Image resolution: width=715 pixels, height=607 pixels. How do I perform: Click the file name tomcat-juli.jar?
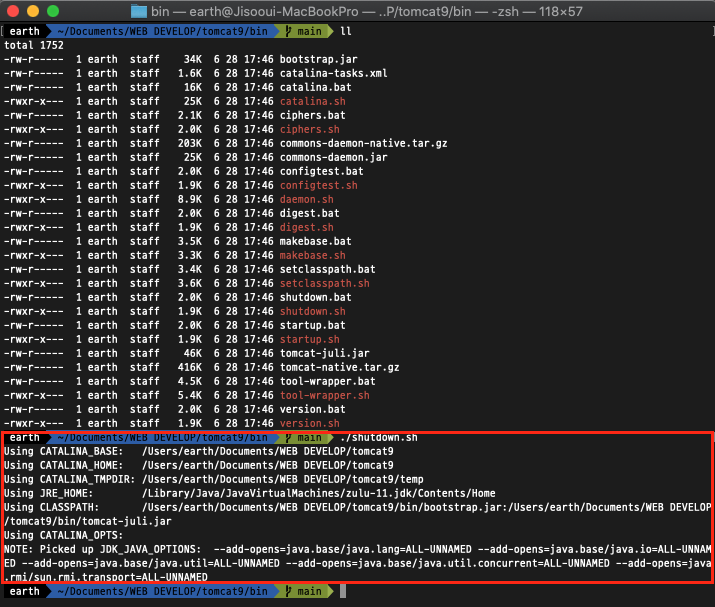(x=325, y=353)
